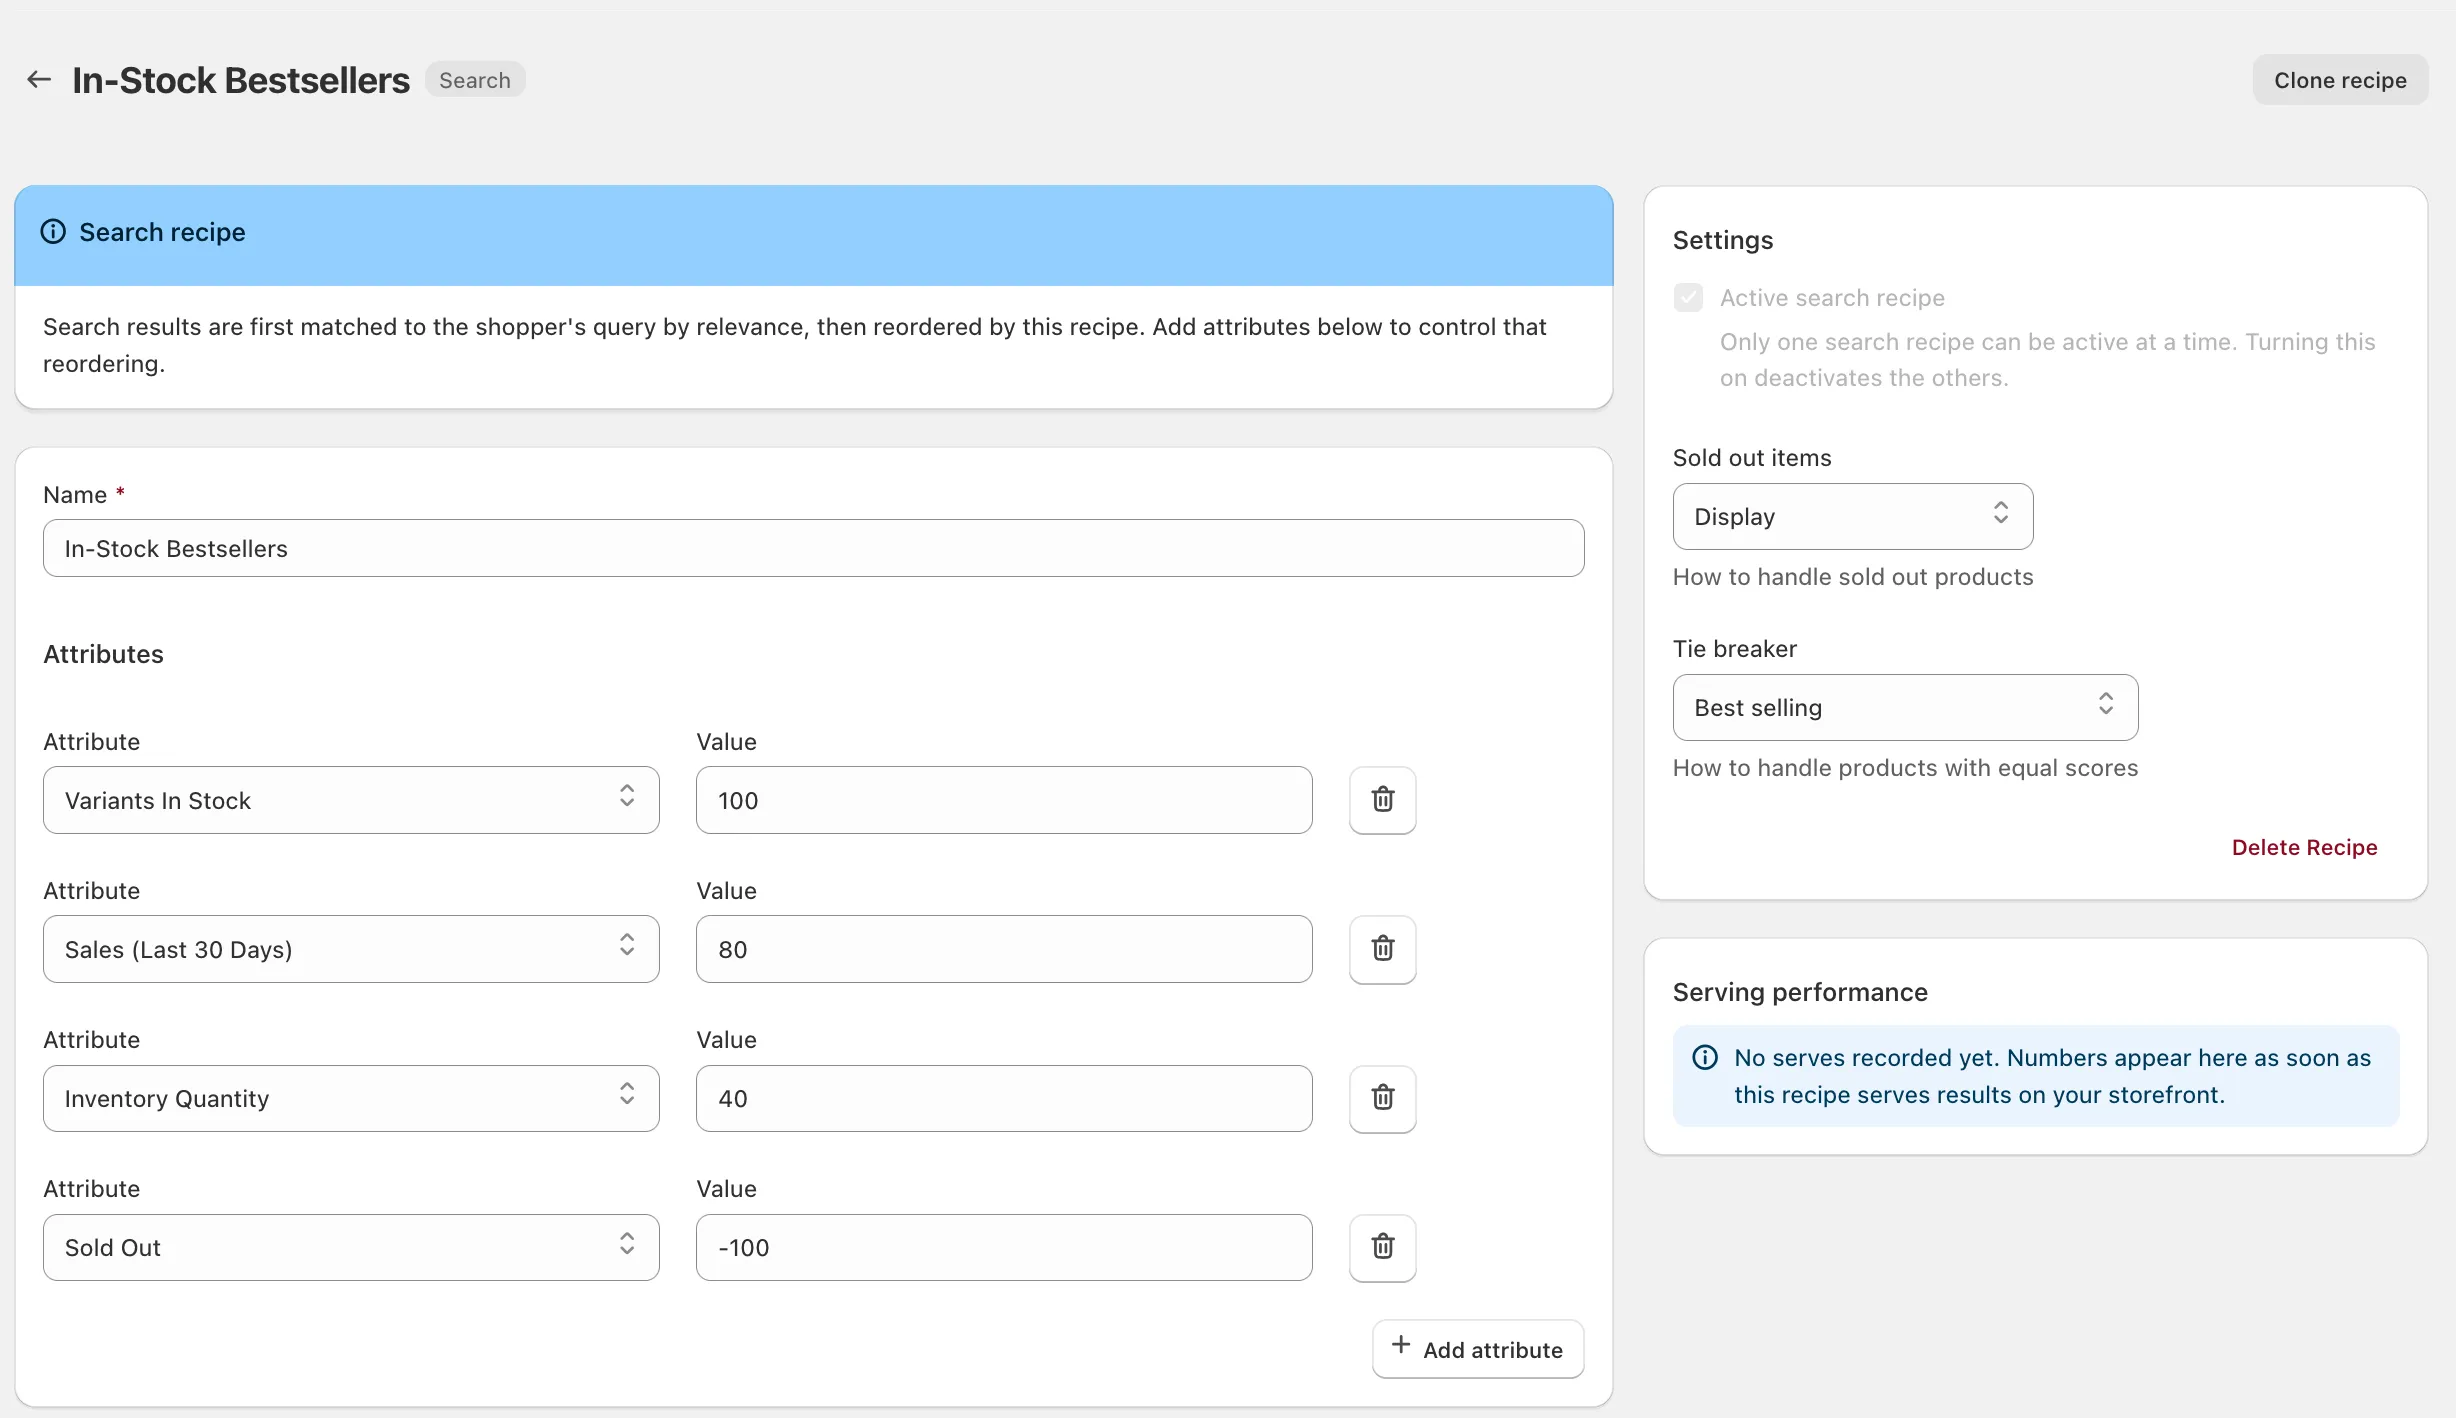The width and height of the screenshot is (2456, 1418).
Task: Click the Search recipe banner title
Action: coord(162,232)
